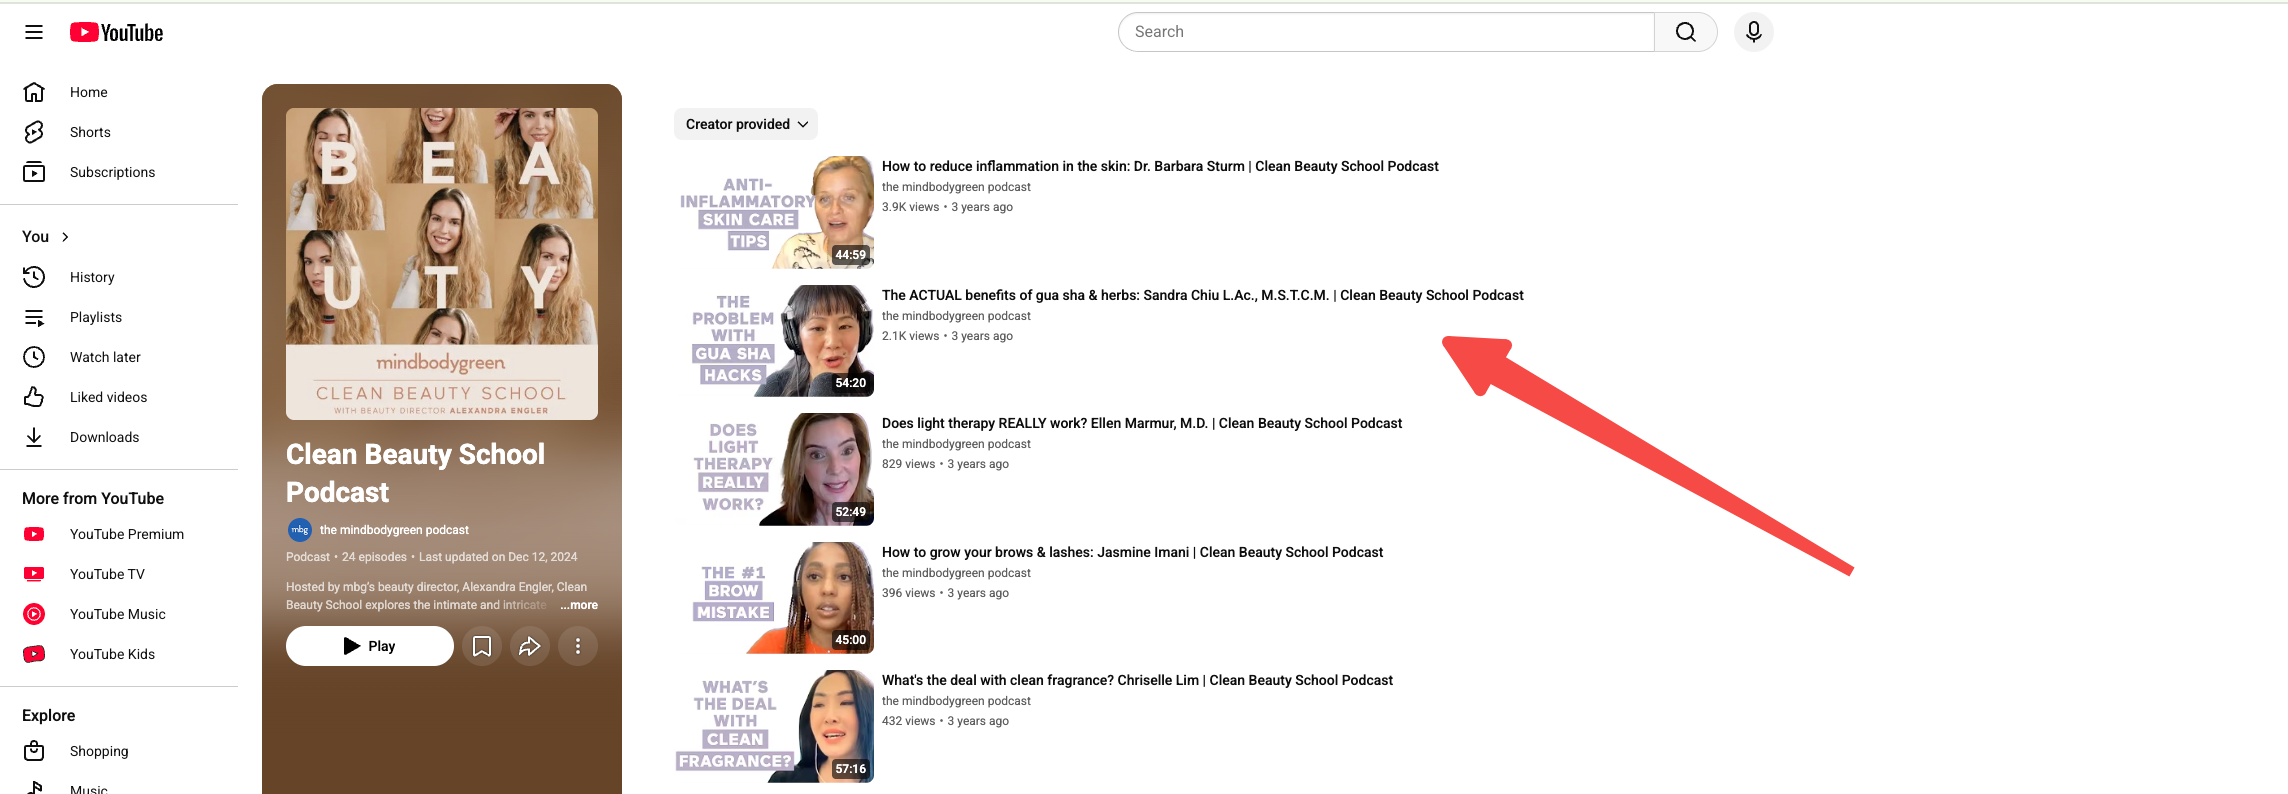Open the light therapy Ellen Marmur episode title

tap(1142, 423)
